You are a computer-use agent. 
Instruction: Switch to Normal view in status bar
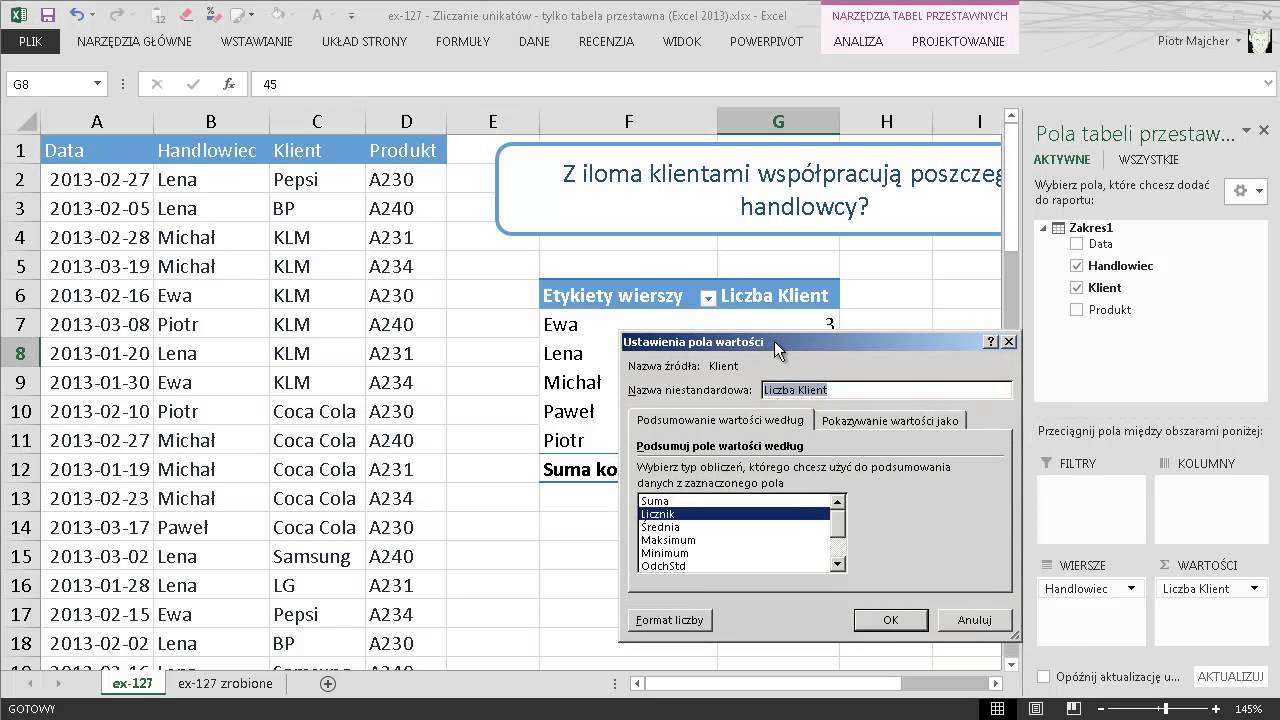tap(997, 709)
